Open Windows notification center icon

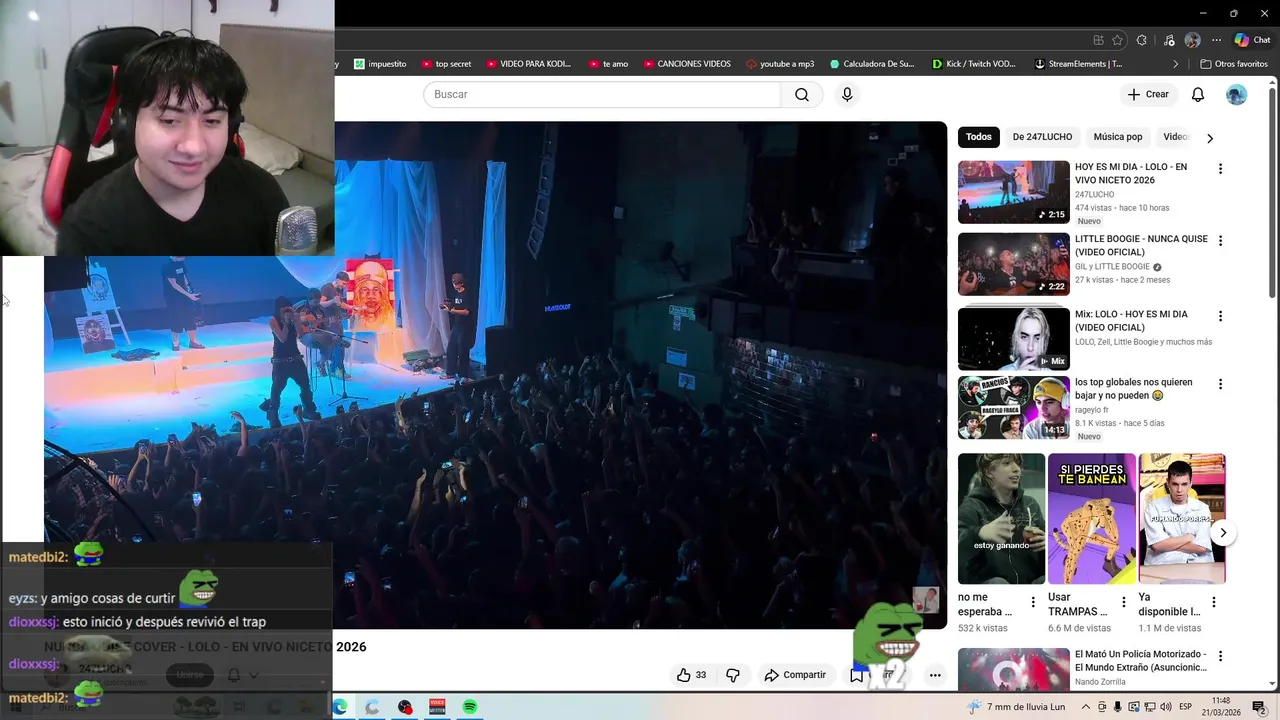[x=1258, y=707]
